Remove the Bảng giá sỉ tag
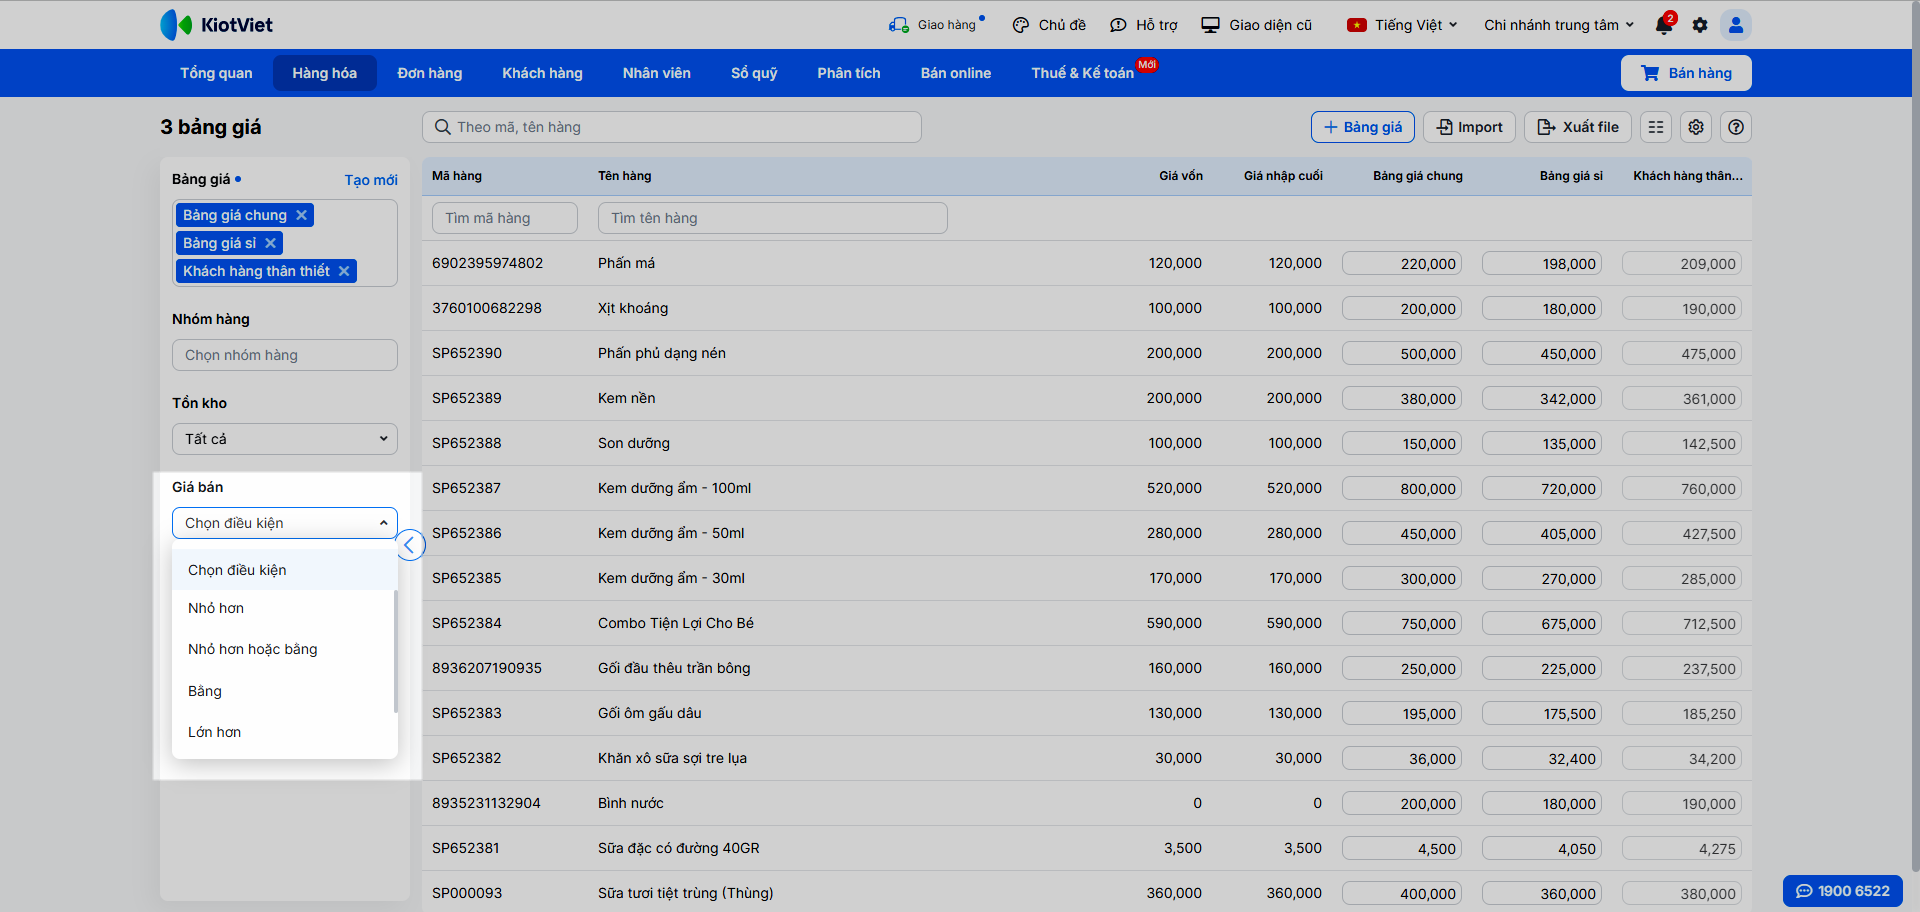Image resolution: width=1920 pixels, height=912 pixels. [x=270, y=243]
